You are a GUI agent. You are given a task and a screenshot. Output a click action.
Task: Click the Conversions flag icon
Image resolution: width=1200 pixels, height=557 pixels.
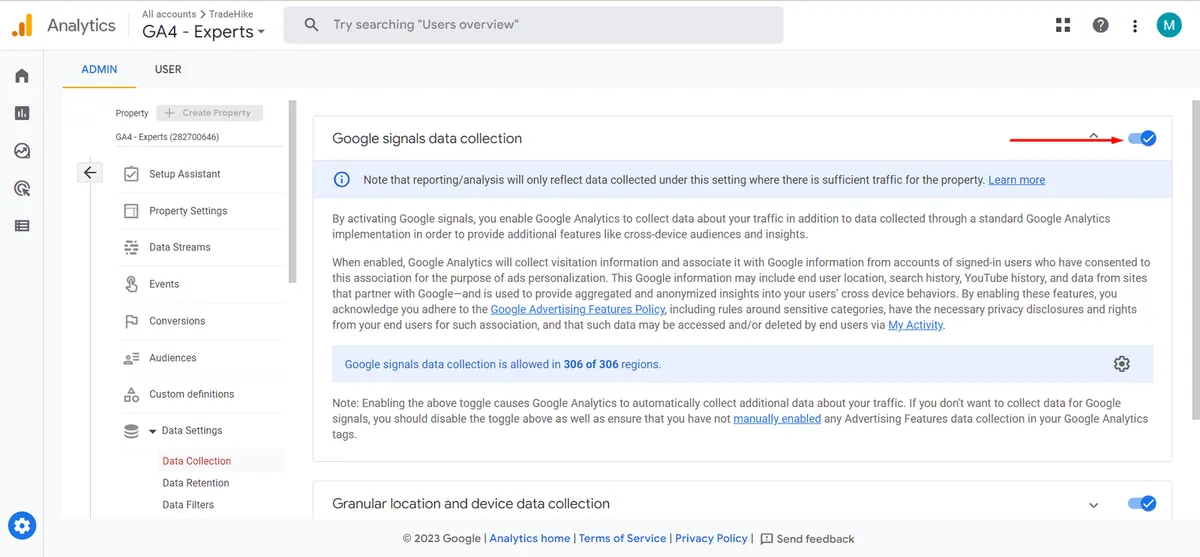pyautogui.click(x=131, y=321)
